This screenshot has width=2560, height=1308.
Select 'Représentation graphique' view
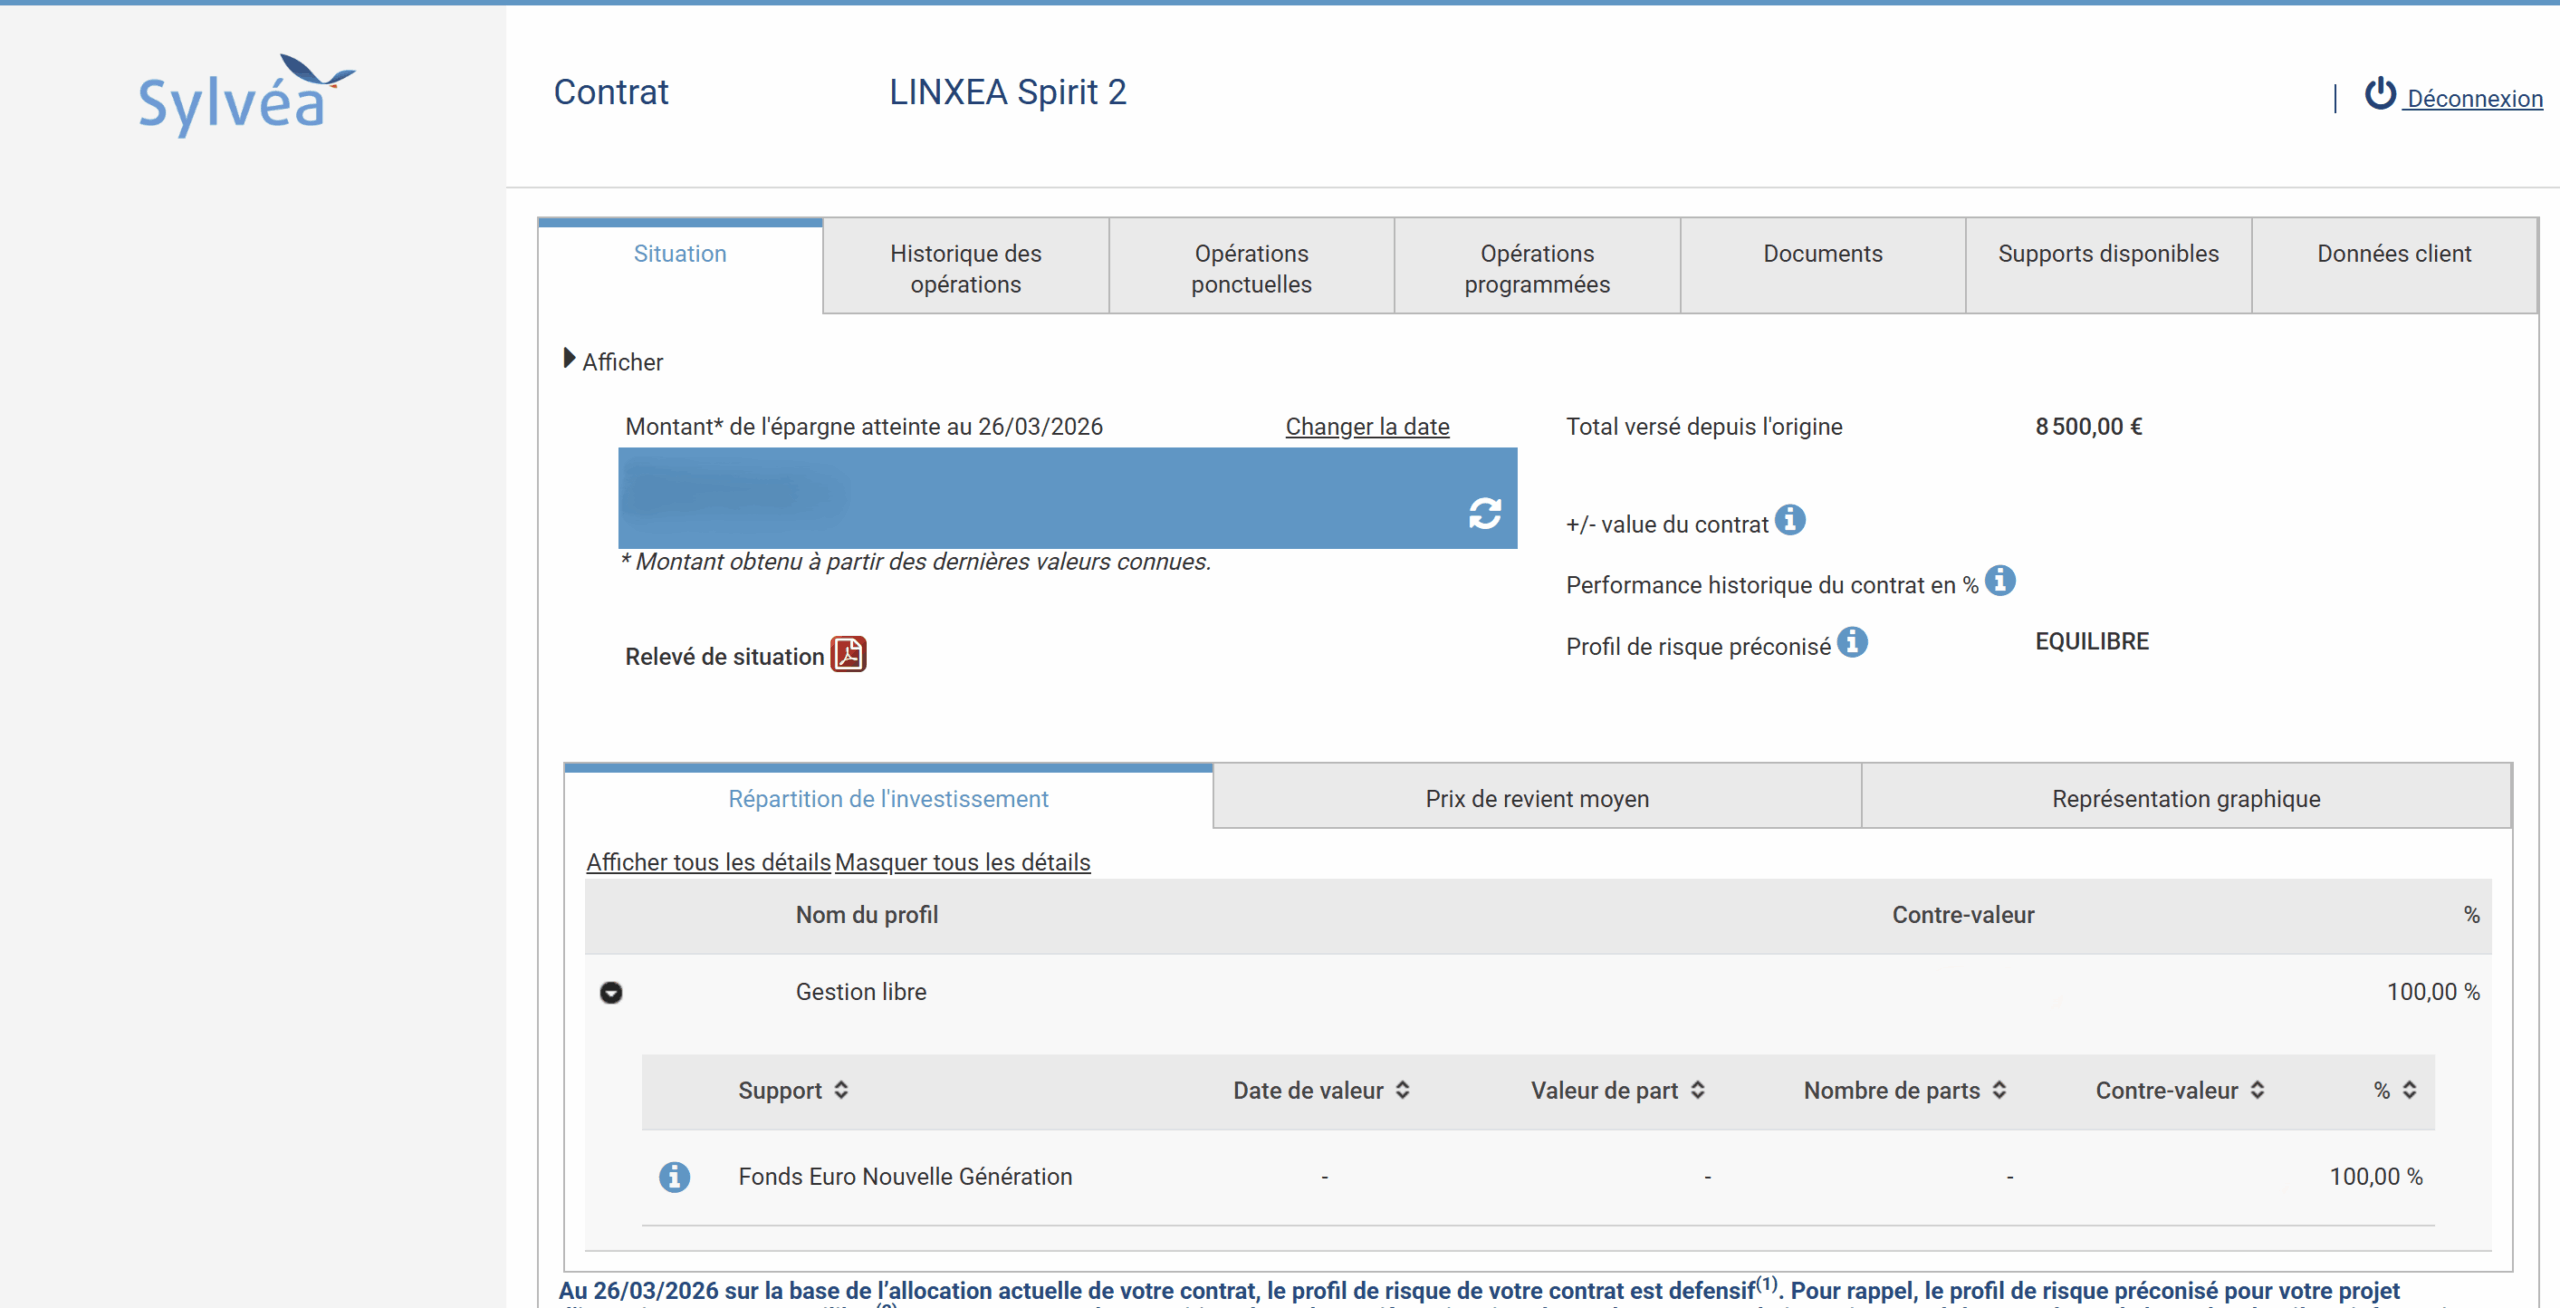point(2186,798)
